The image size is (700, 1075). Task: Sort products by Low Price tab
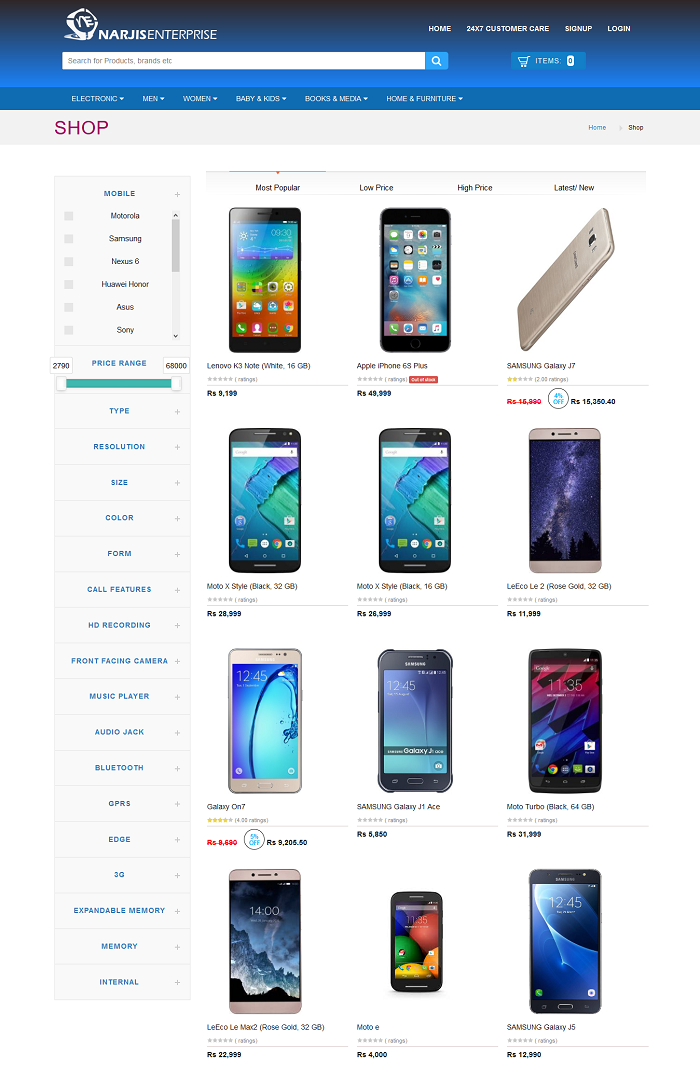point(376,188)
